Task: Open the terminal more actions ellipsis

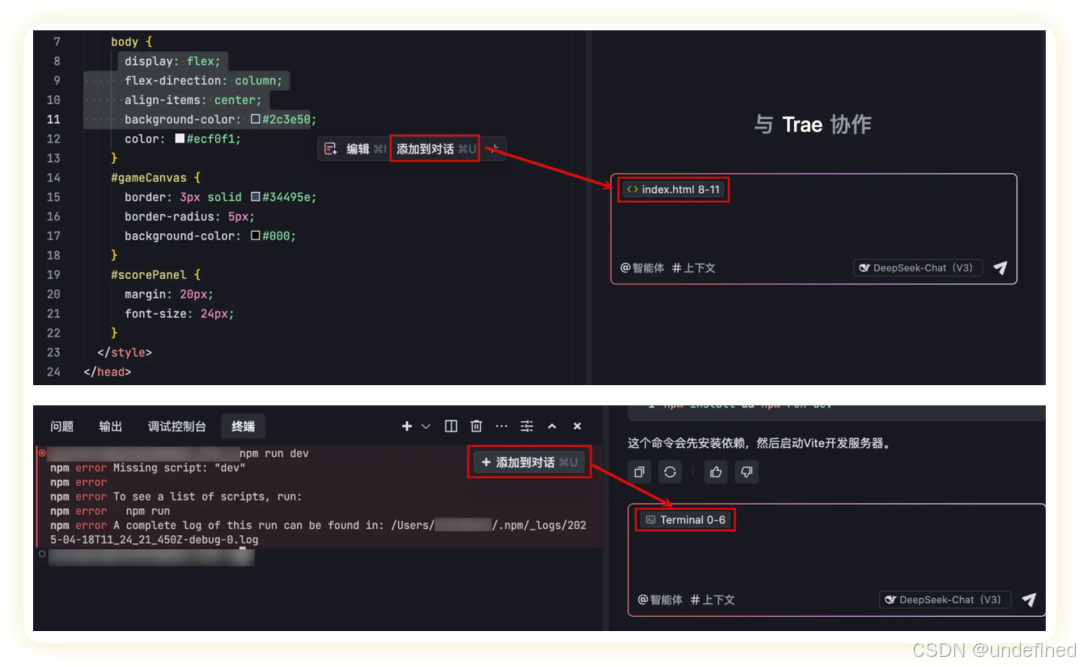Action: (x=501, y=427)
